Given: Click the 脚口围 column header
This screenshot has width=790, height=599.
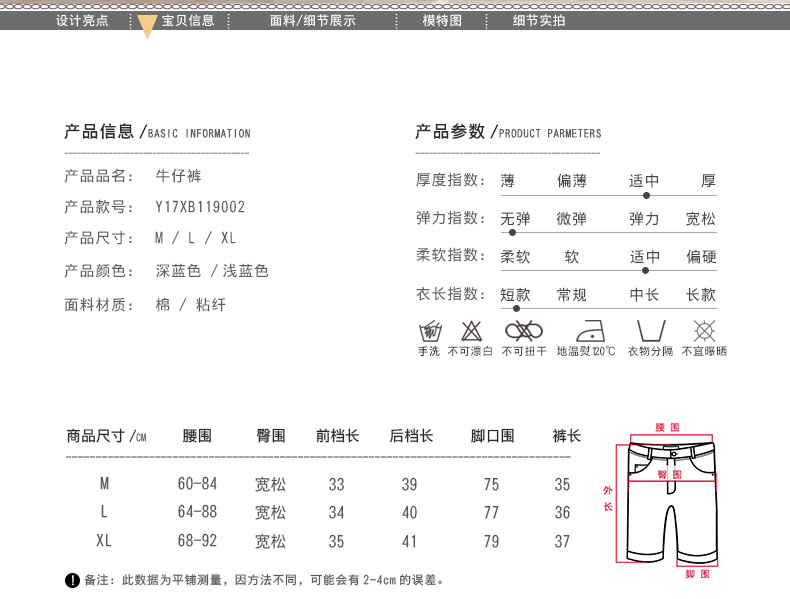Looking at the screenshot, I should 492,436.
